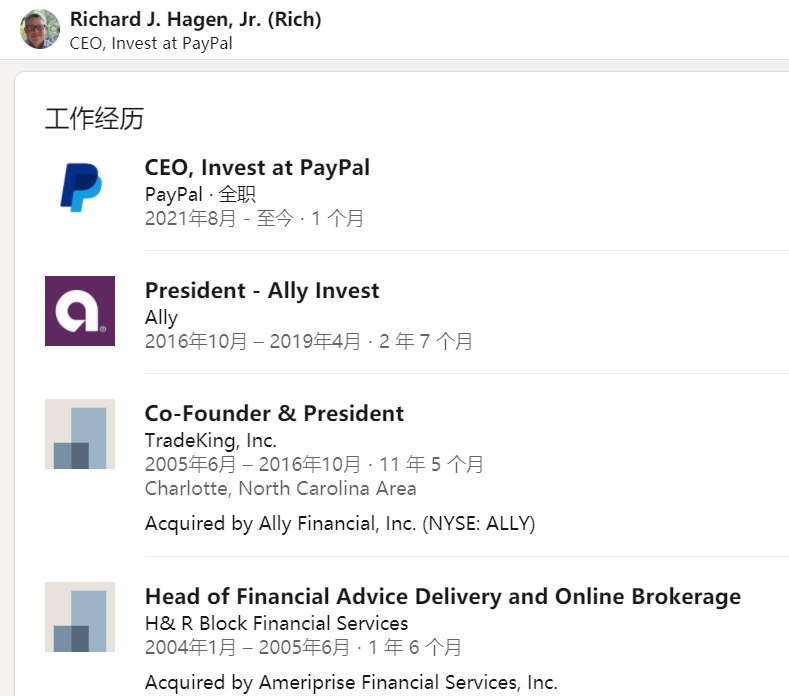The width and height of the screenshot is (789, 696).
Task: Open the PayPal company logo
Action: pyautogui.click(x=80, y=188)
